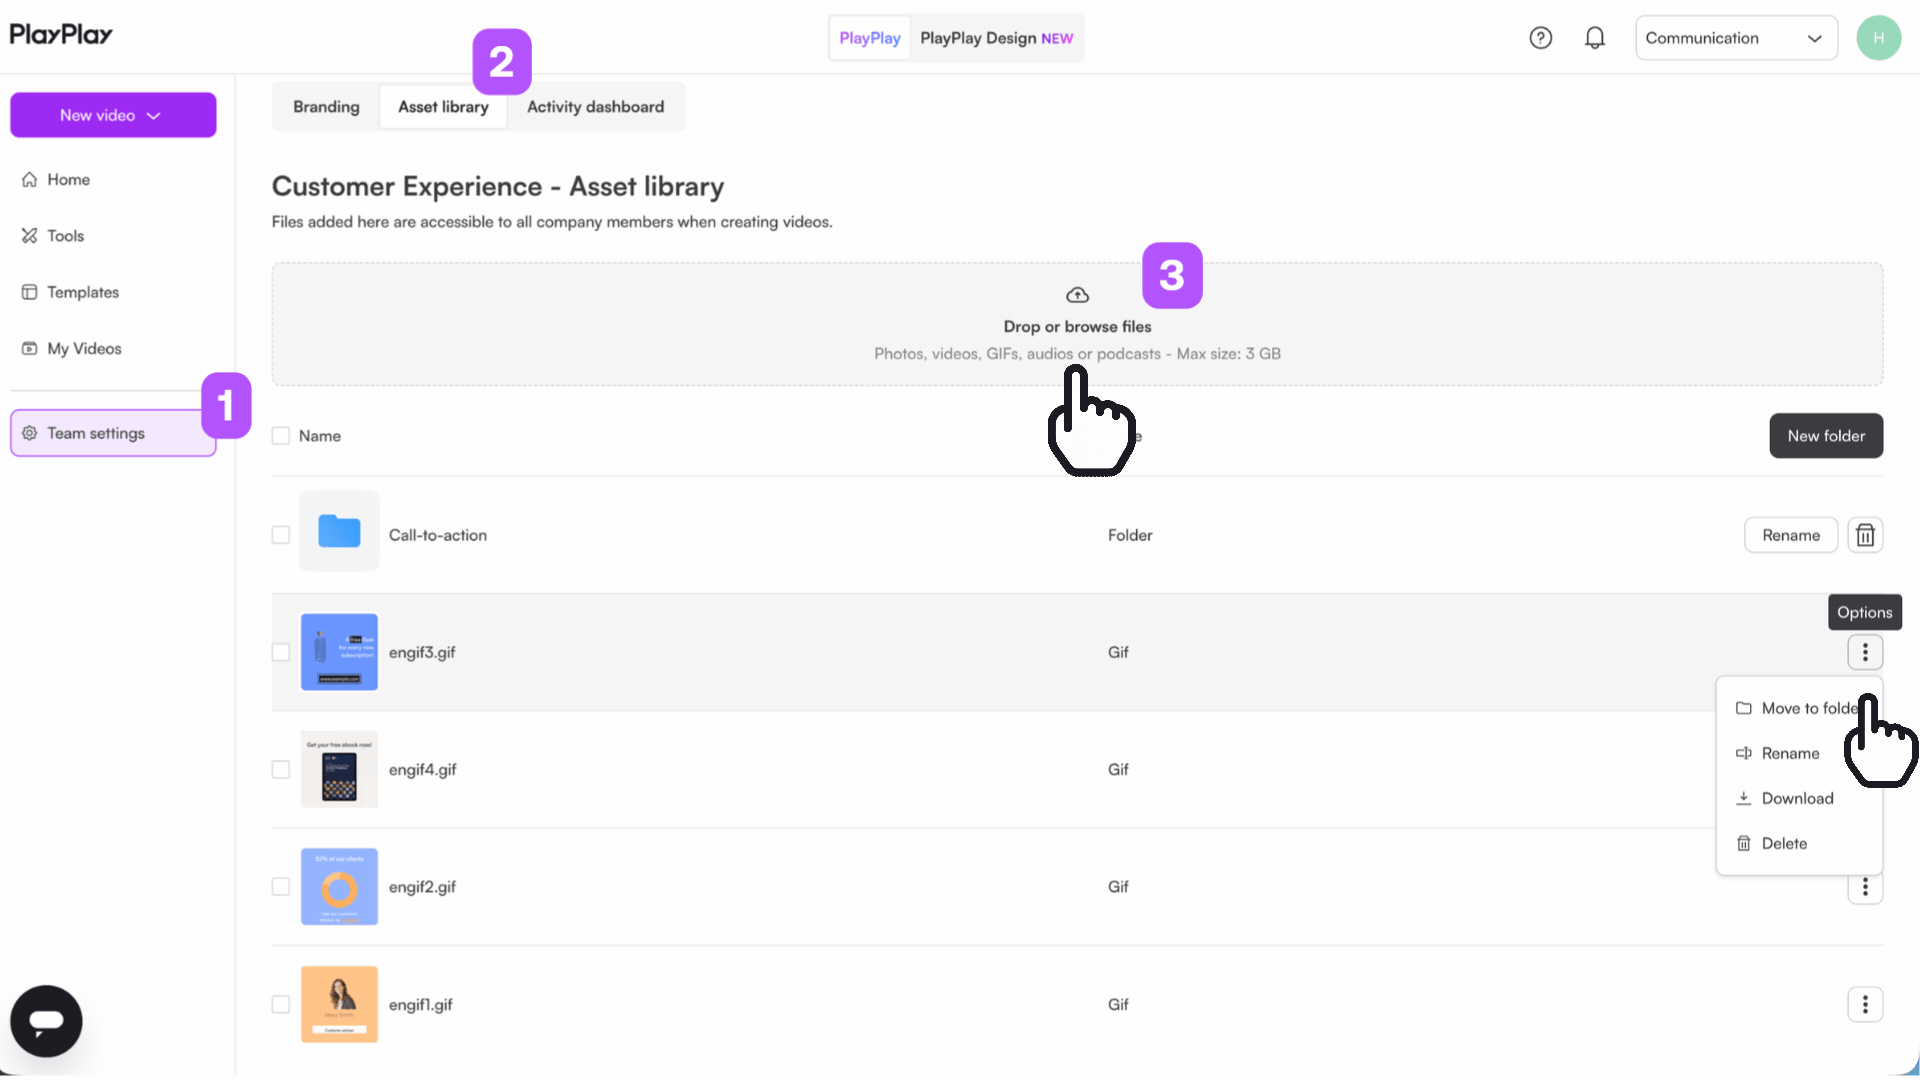Choose Move to folder from menu

click(1799, 708)
